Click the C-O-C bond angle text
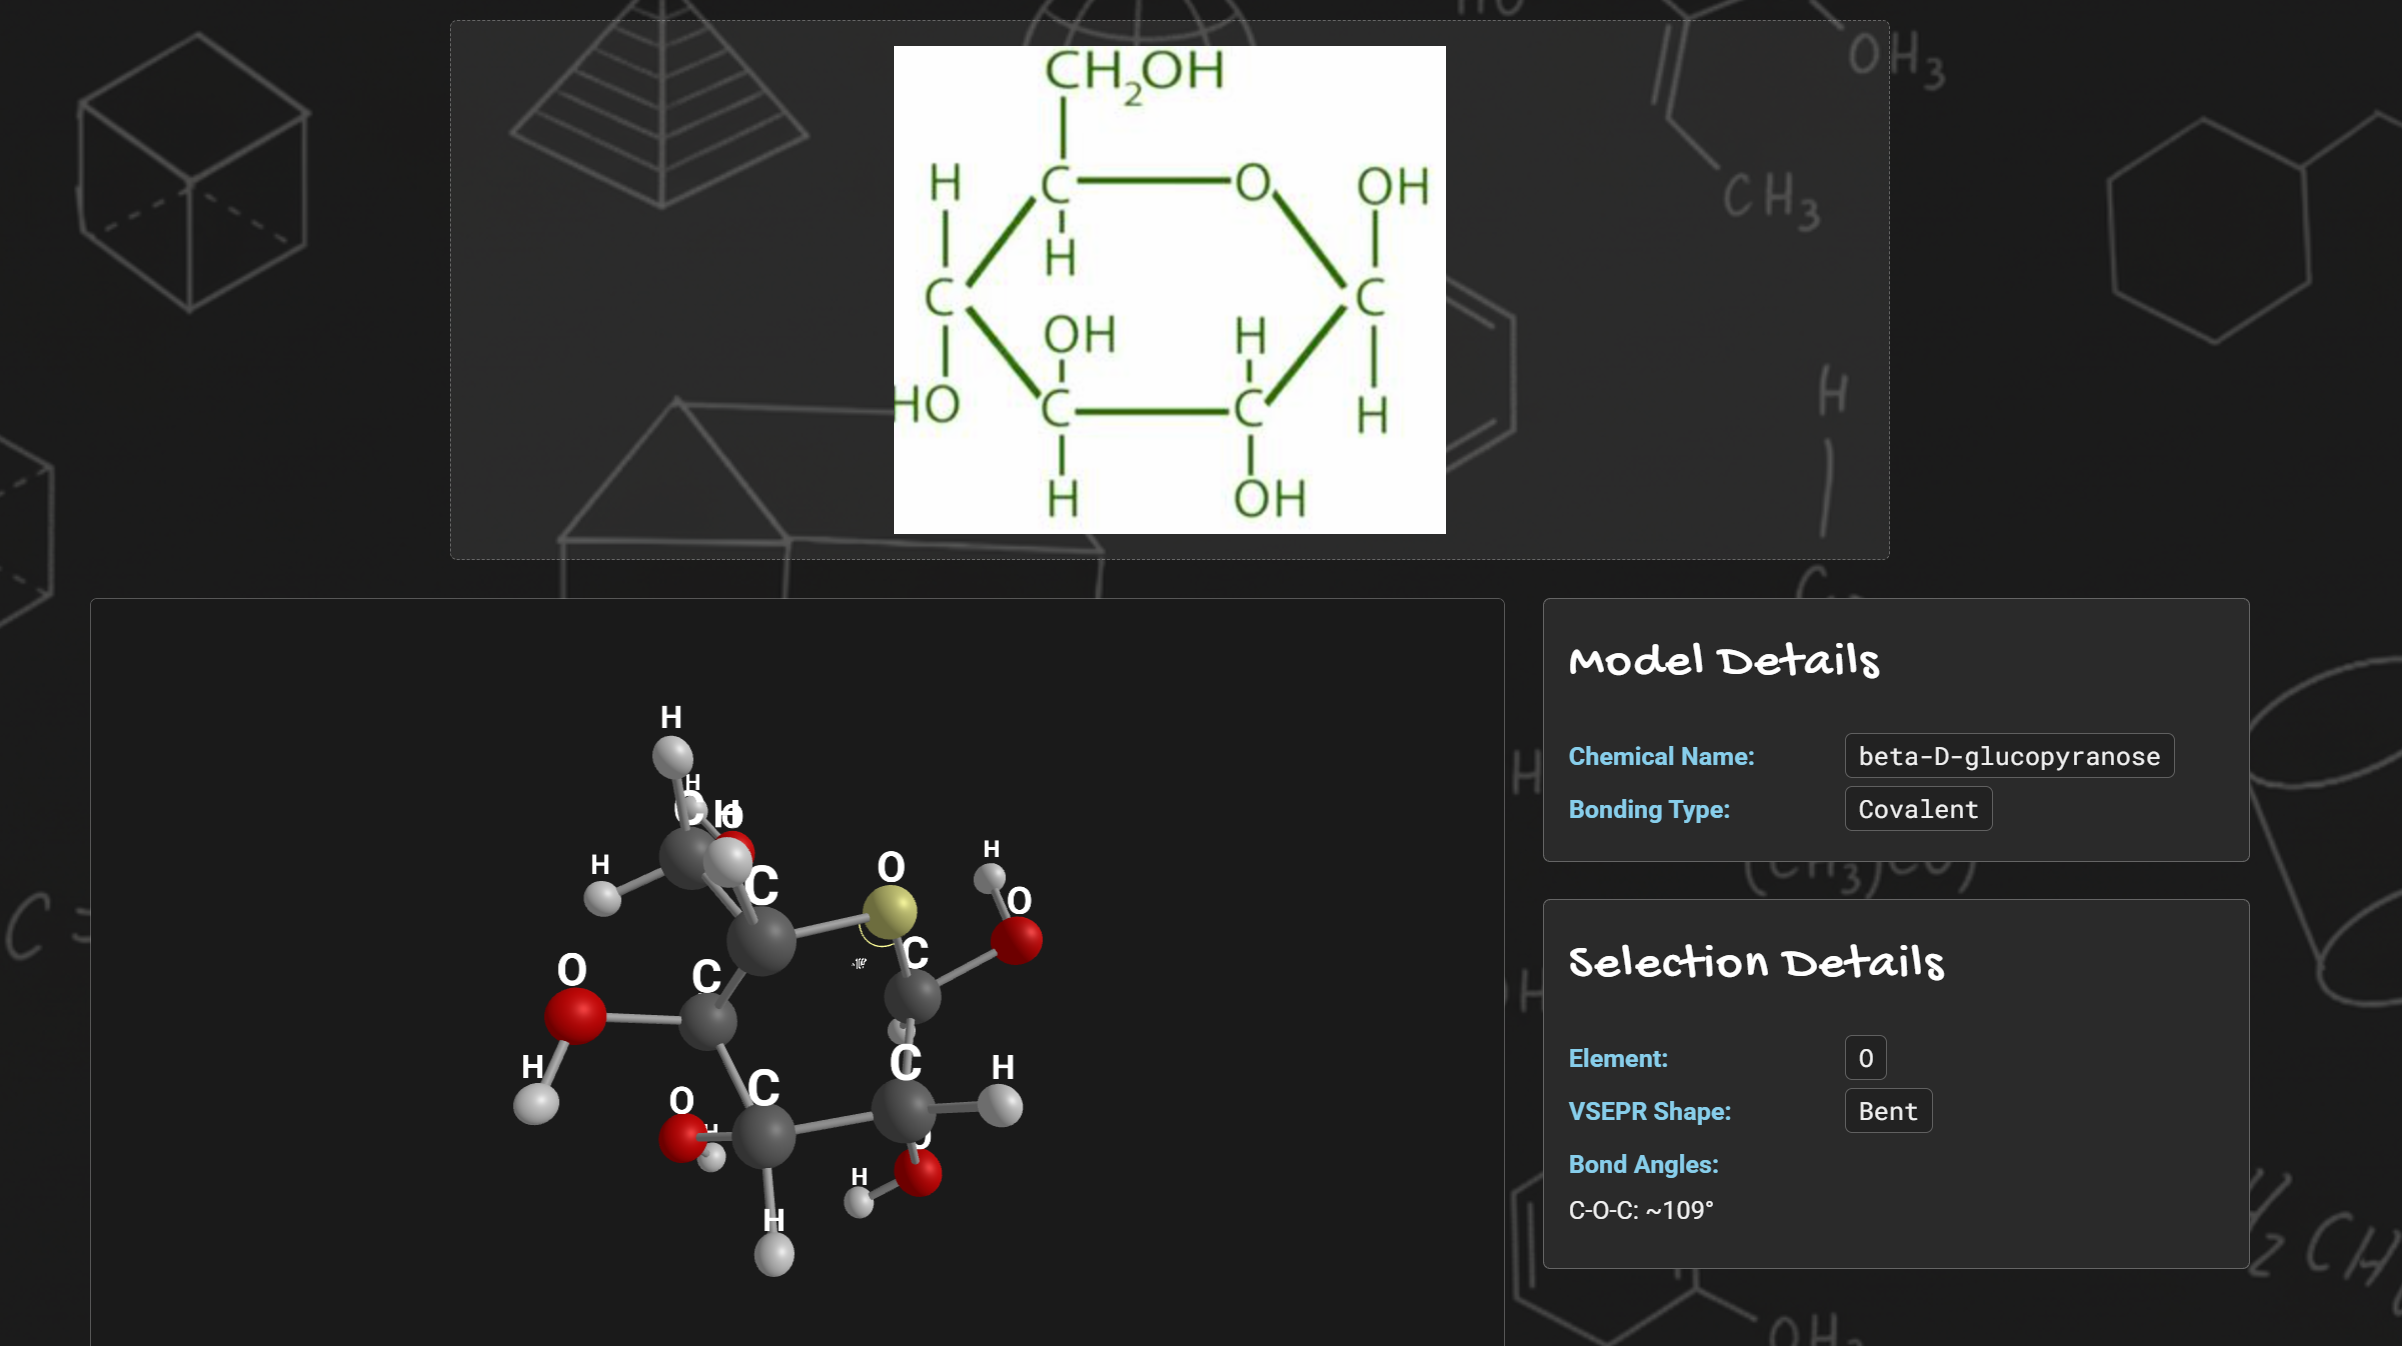2402x1346 pixels. pos(1640,1210)
